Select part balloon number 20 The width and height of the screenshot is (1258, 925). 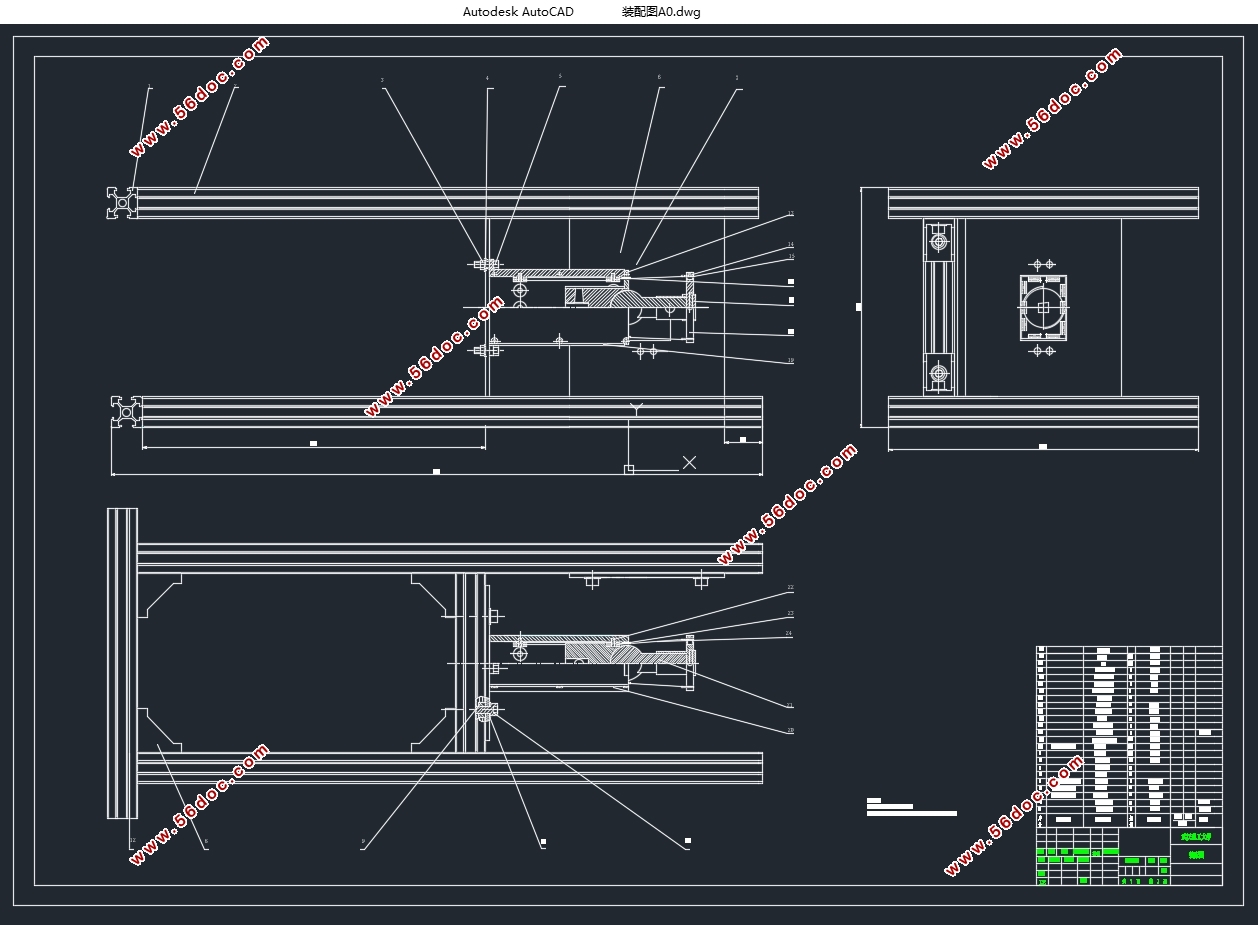pos(790,730)
